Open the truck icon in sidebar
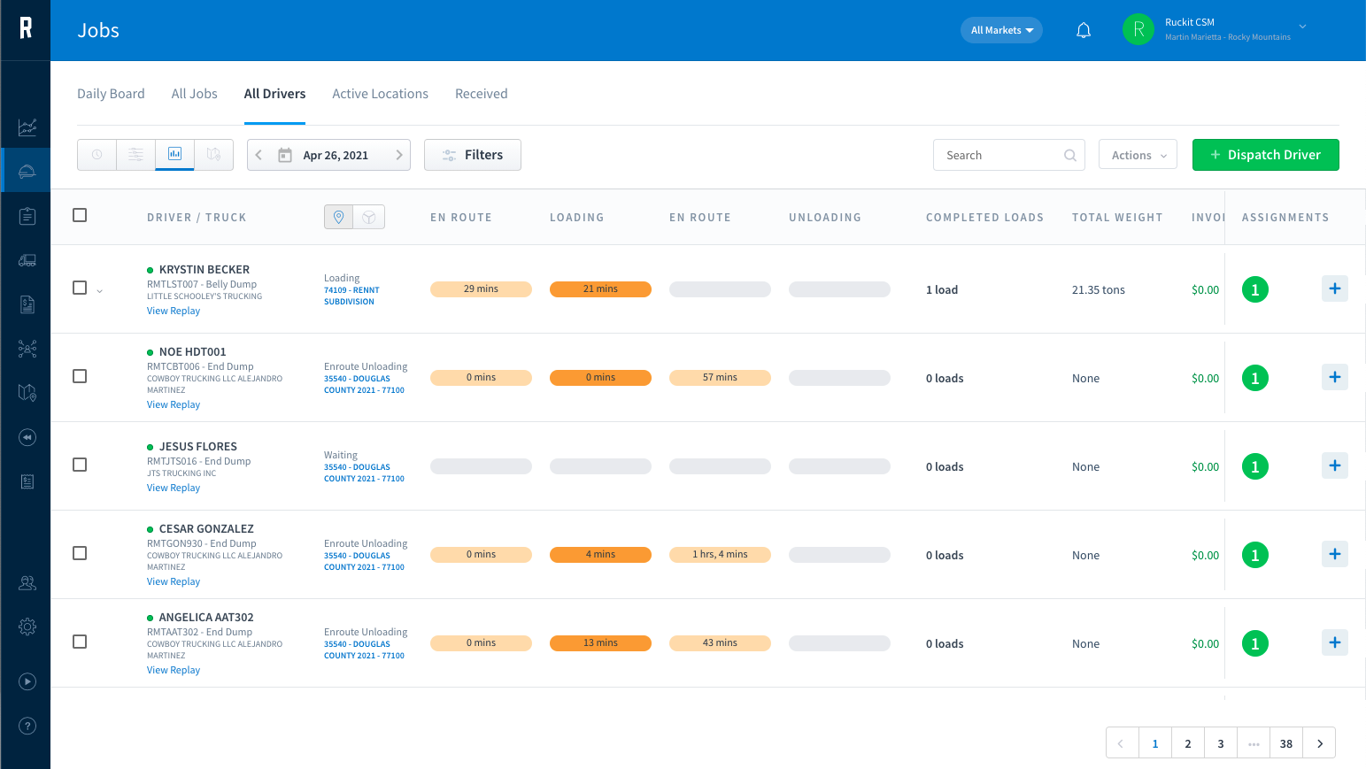Image resolution: width=1366 pixels, height=769 pixels. point(27,260)
